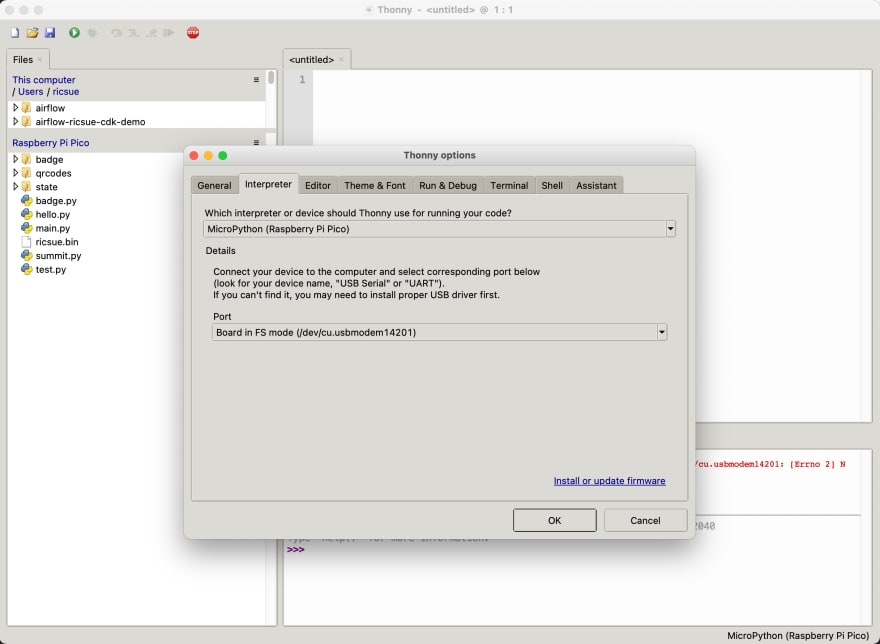Click the Step out toolbar icon
This screenshot has height=644, width=880.
pyautogui.click(x=152, y=33)
